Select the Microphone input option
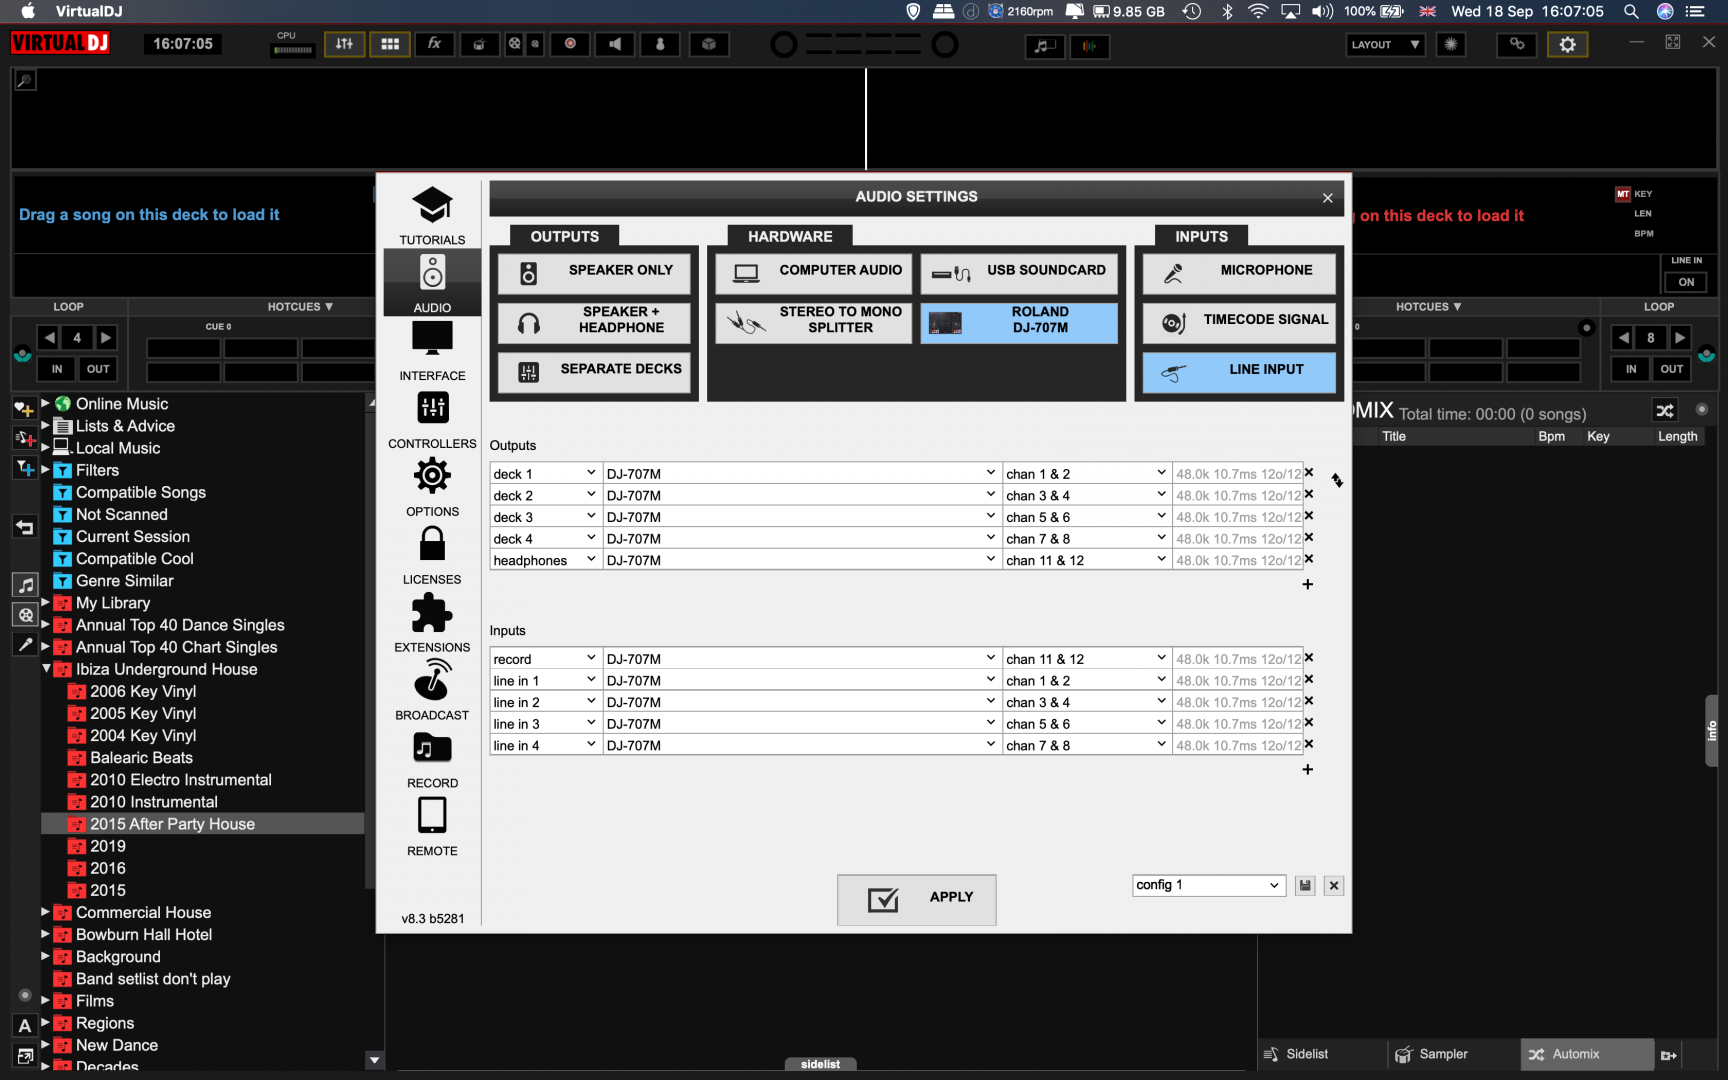 coord(1239,272)
